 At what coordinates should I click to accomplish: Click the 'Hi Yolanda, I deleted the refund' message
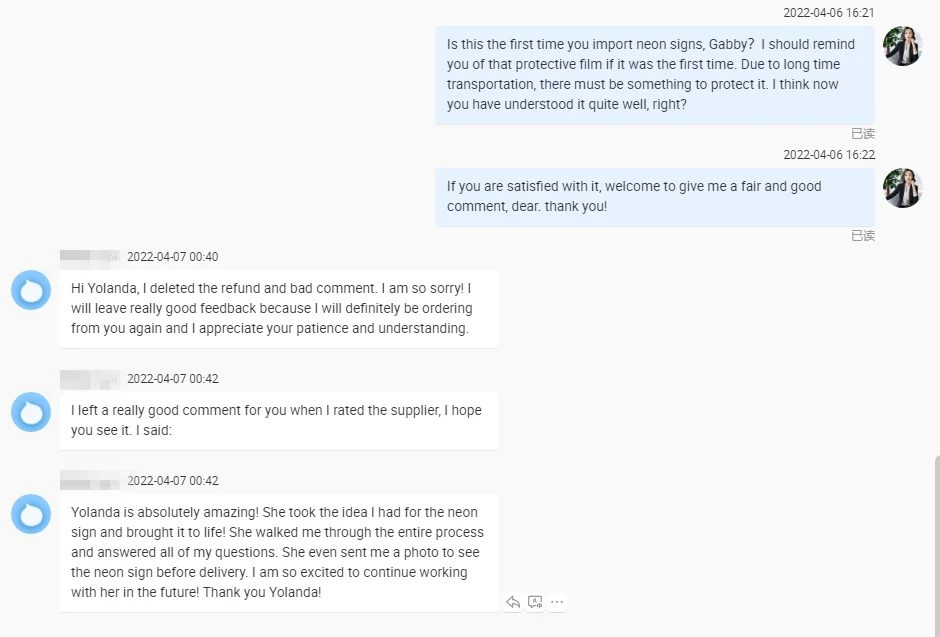click(x=278, y=308)
